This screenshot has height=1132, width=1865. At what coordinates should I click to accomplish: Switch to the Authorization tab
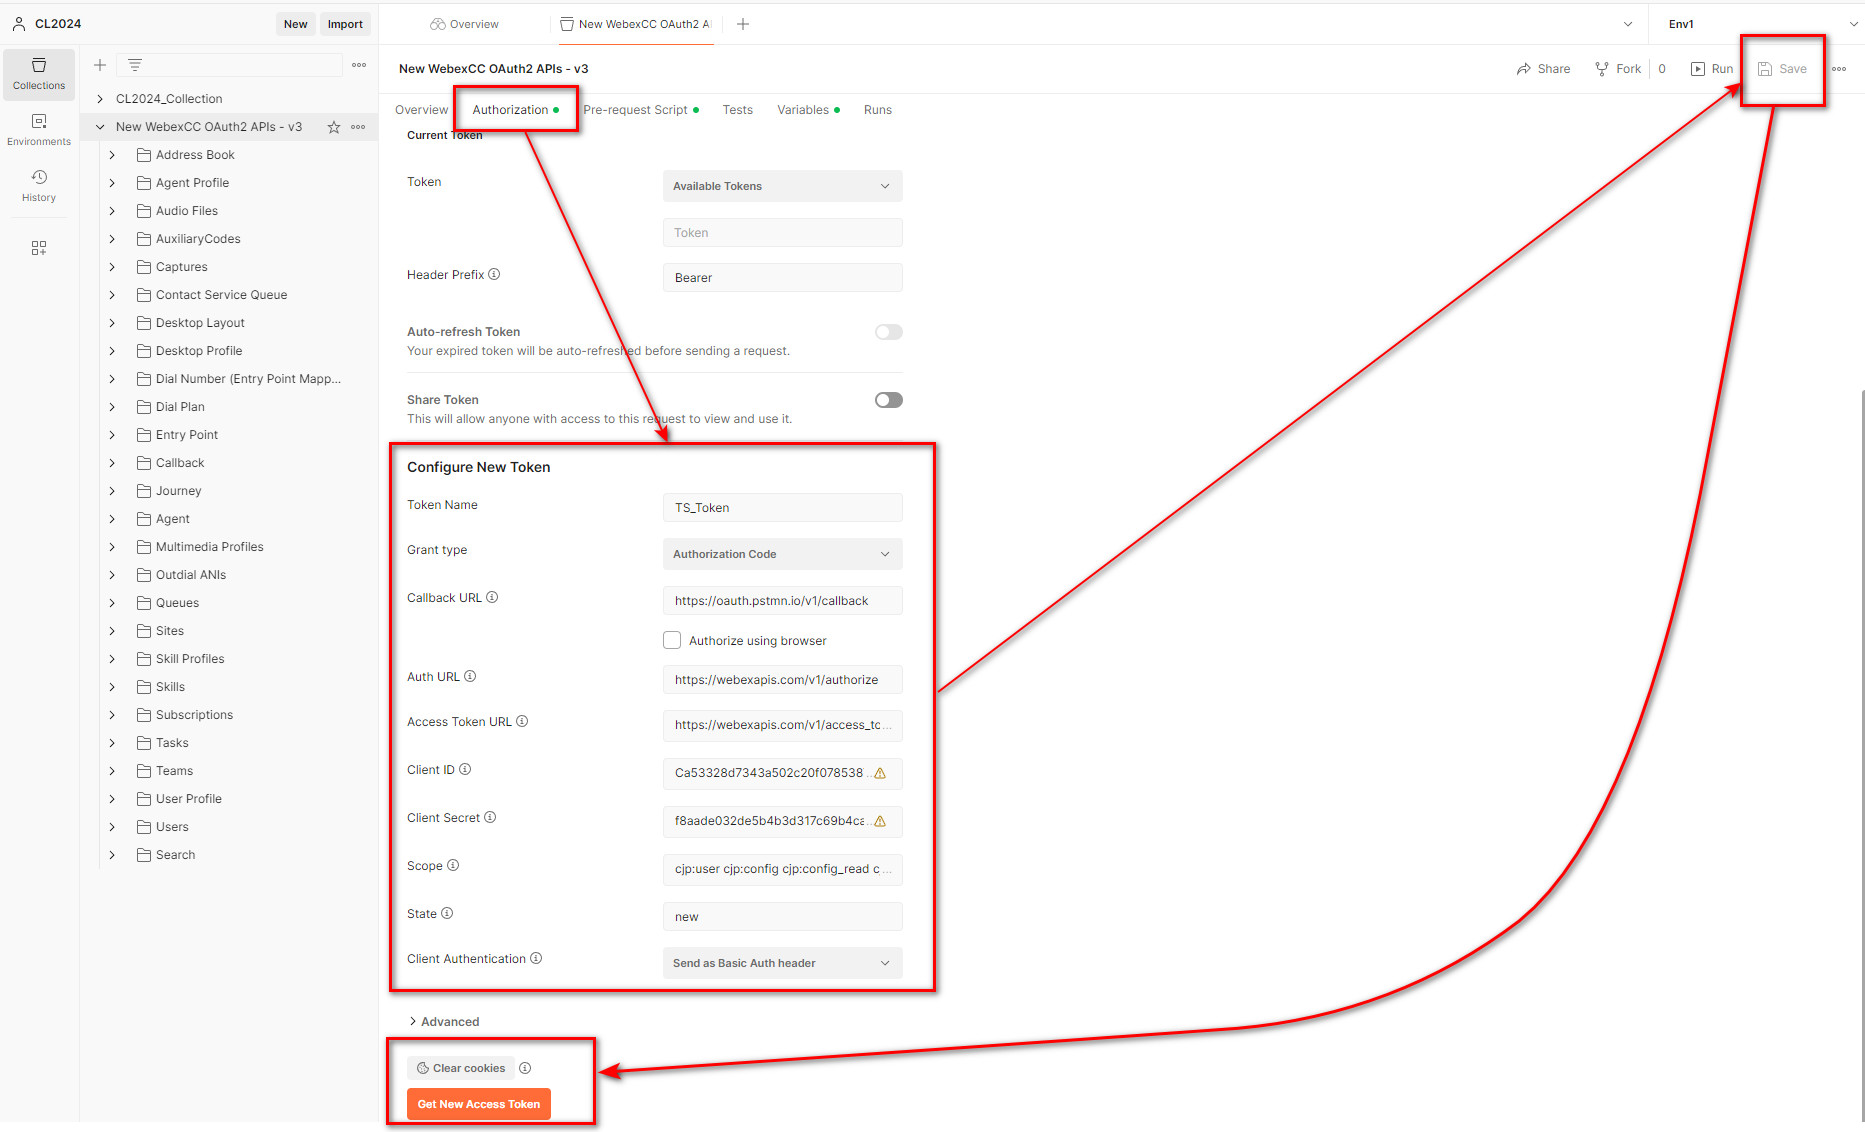pyautogui.click(x=516, y=110)
